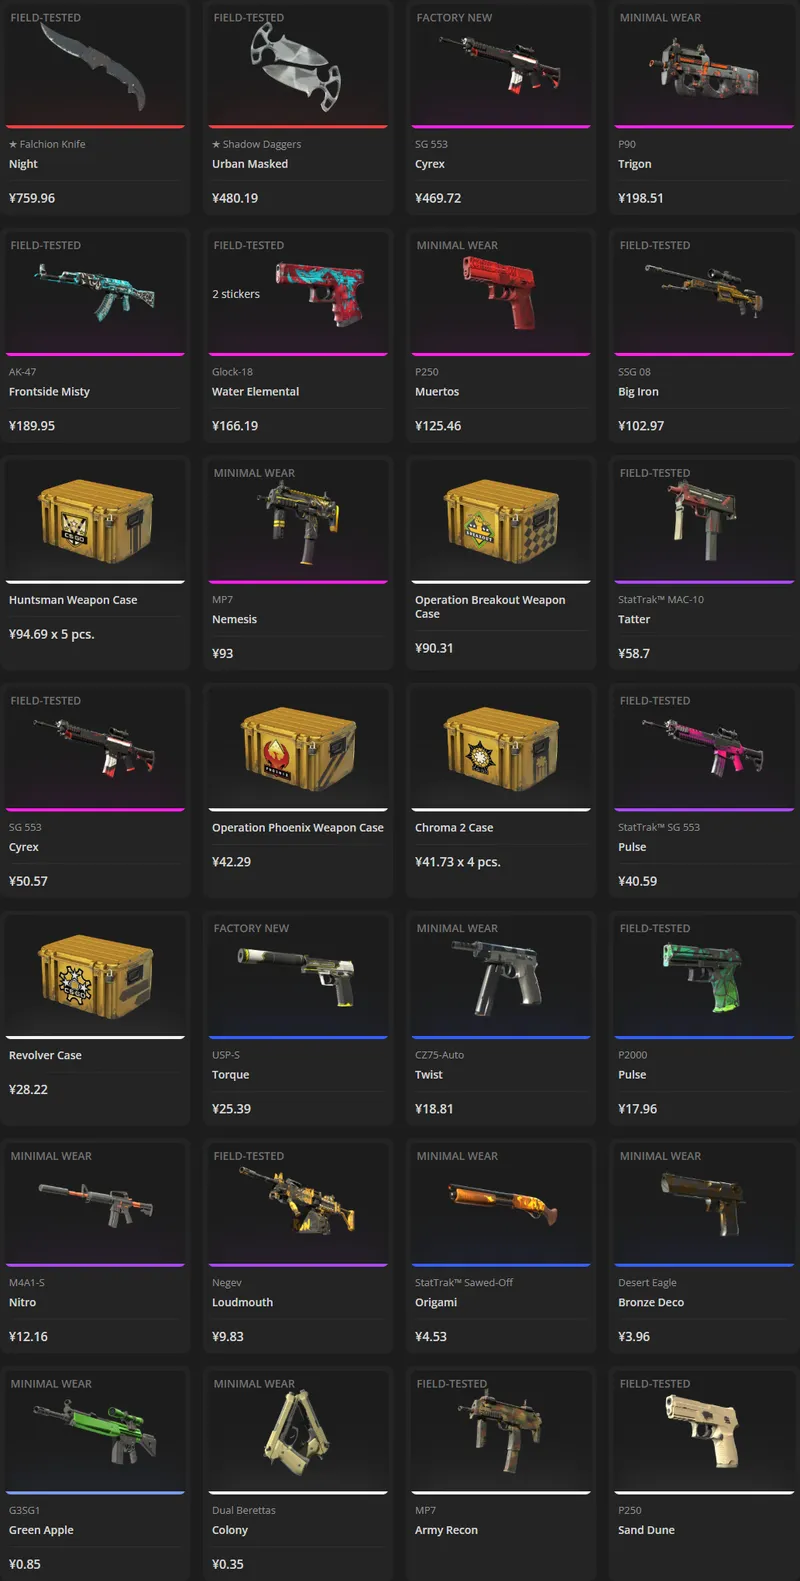Click the Chroma 2 Case crate image
Screen dimensions: 800x1581
501,748
